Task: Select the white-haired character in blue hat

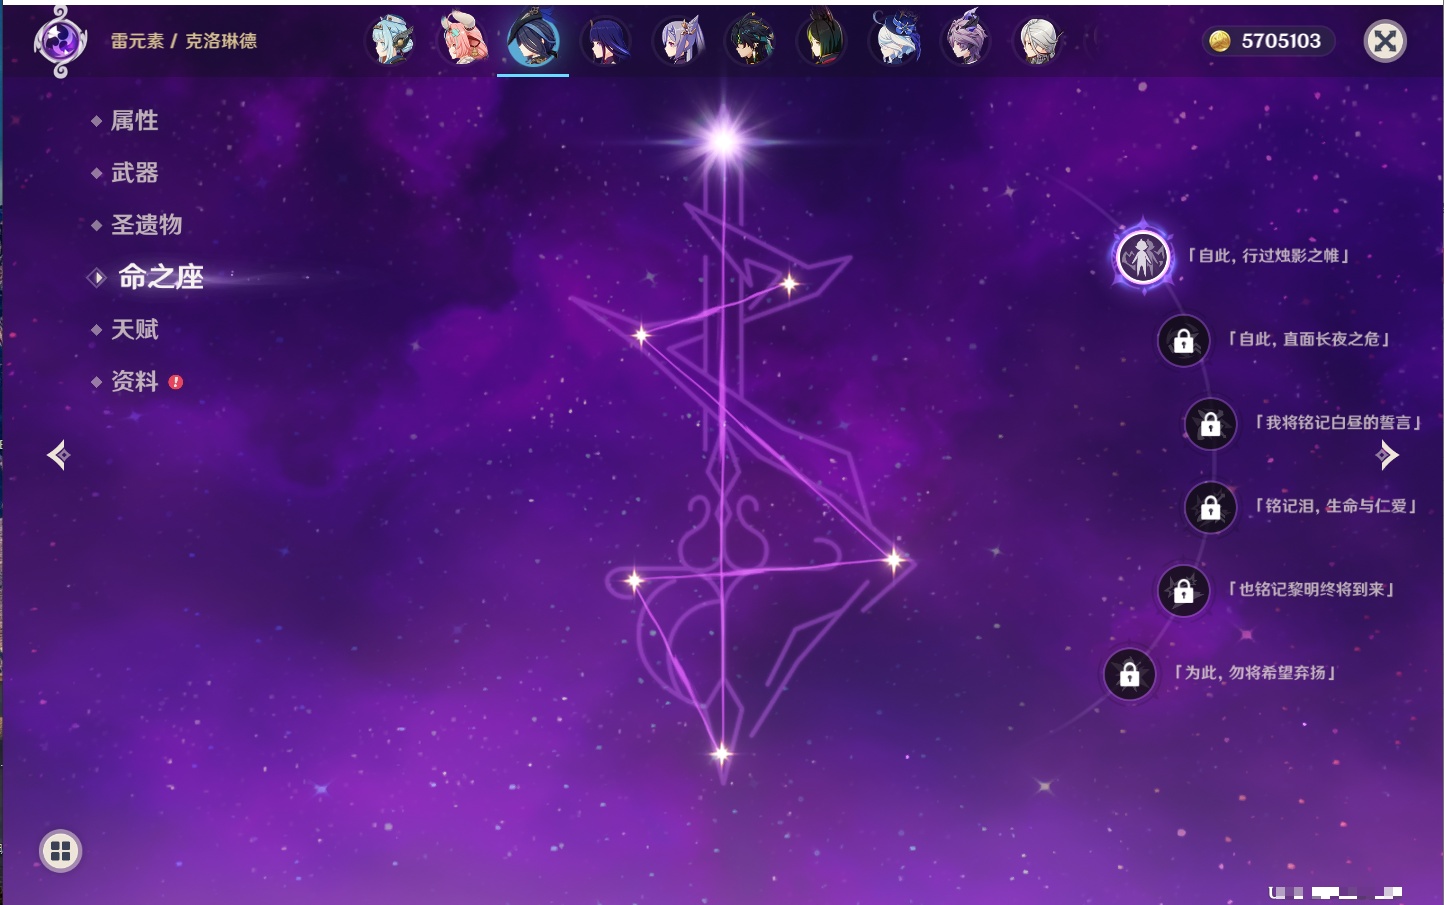Action: pos(895,41)
